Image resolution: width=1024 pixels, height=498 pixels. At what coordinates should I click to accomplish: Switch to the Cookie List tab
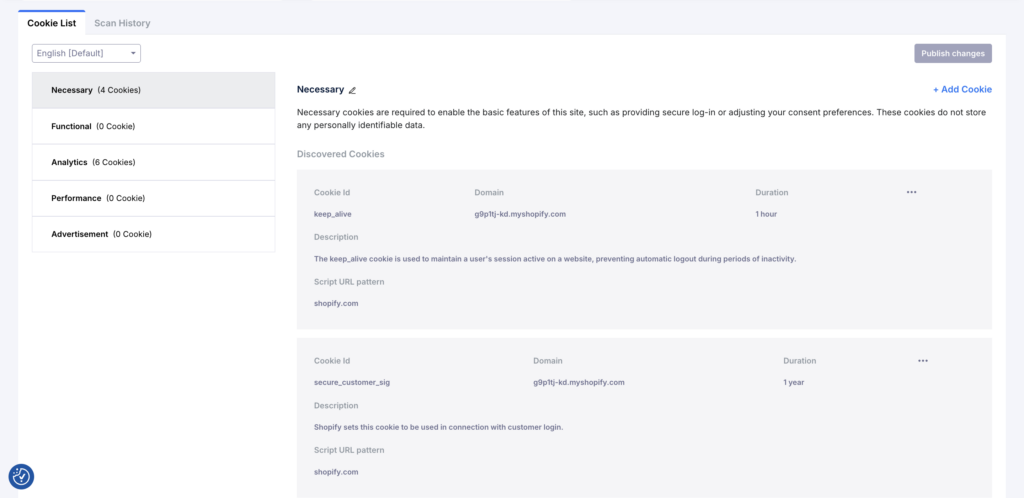[51, 22]
